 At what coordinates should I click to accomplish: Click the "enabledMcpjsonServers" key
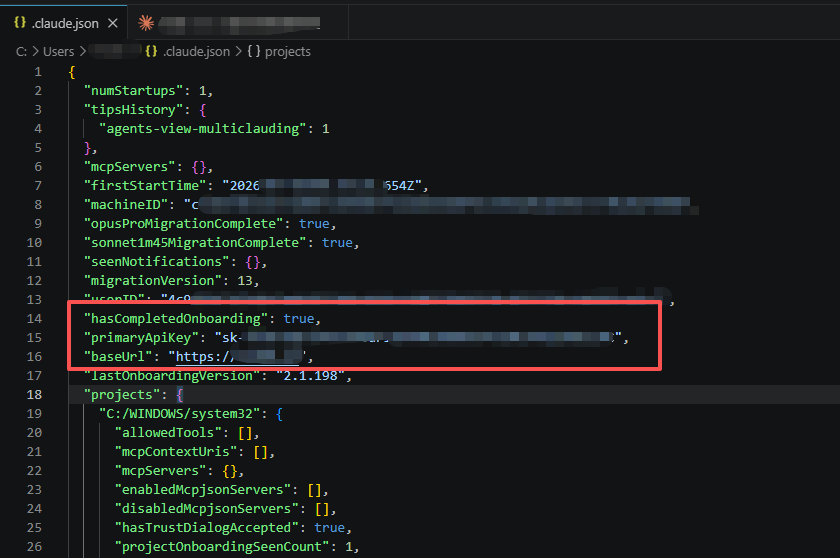tap(202, 490)
